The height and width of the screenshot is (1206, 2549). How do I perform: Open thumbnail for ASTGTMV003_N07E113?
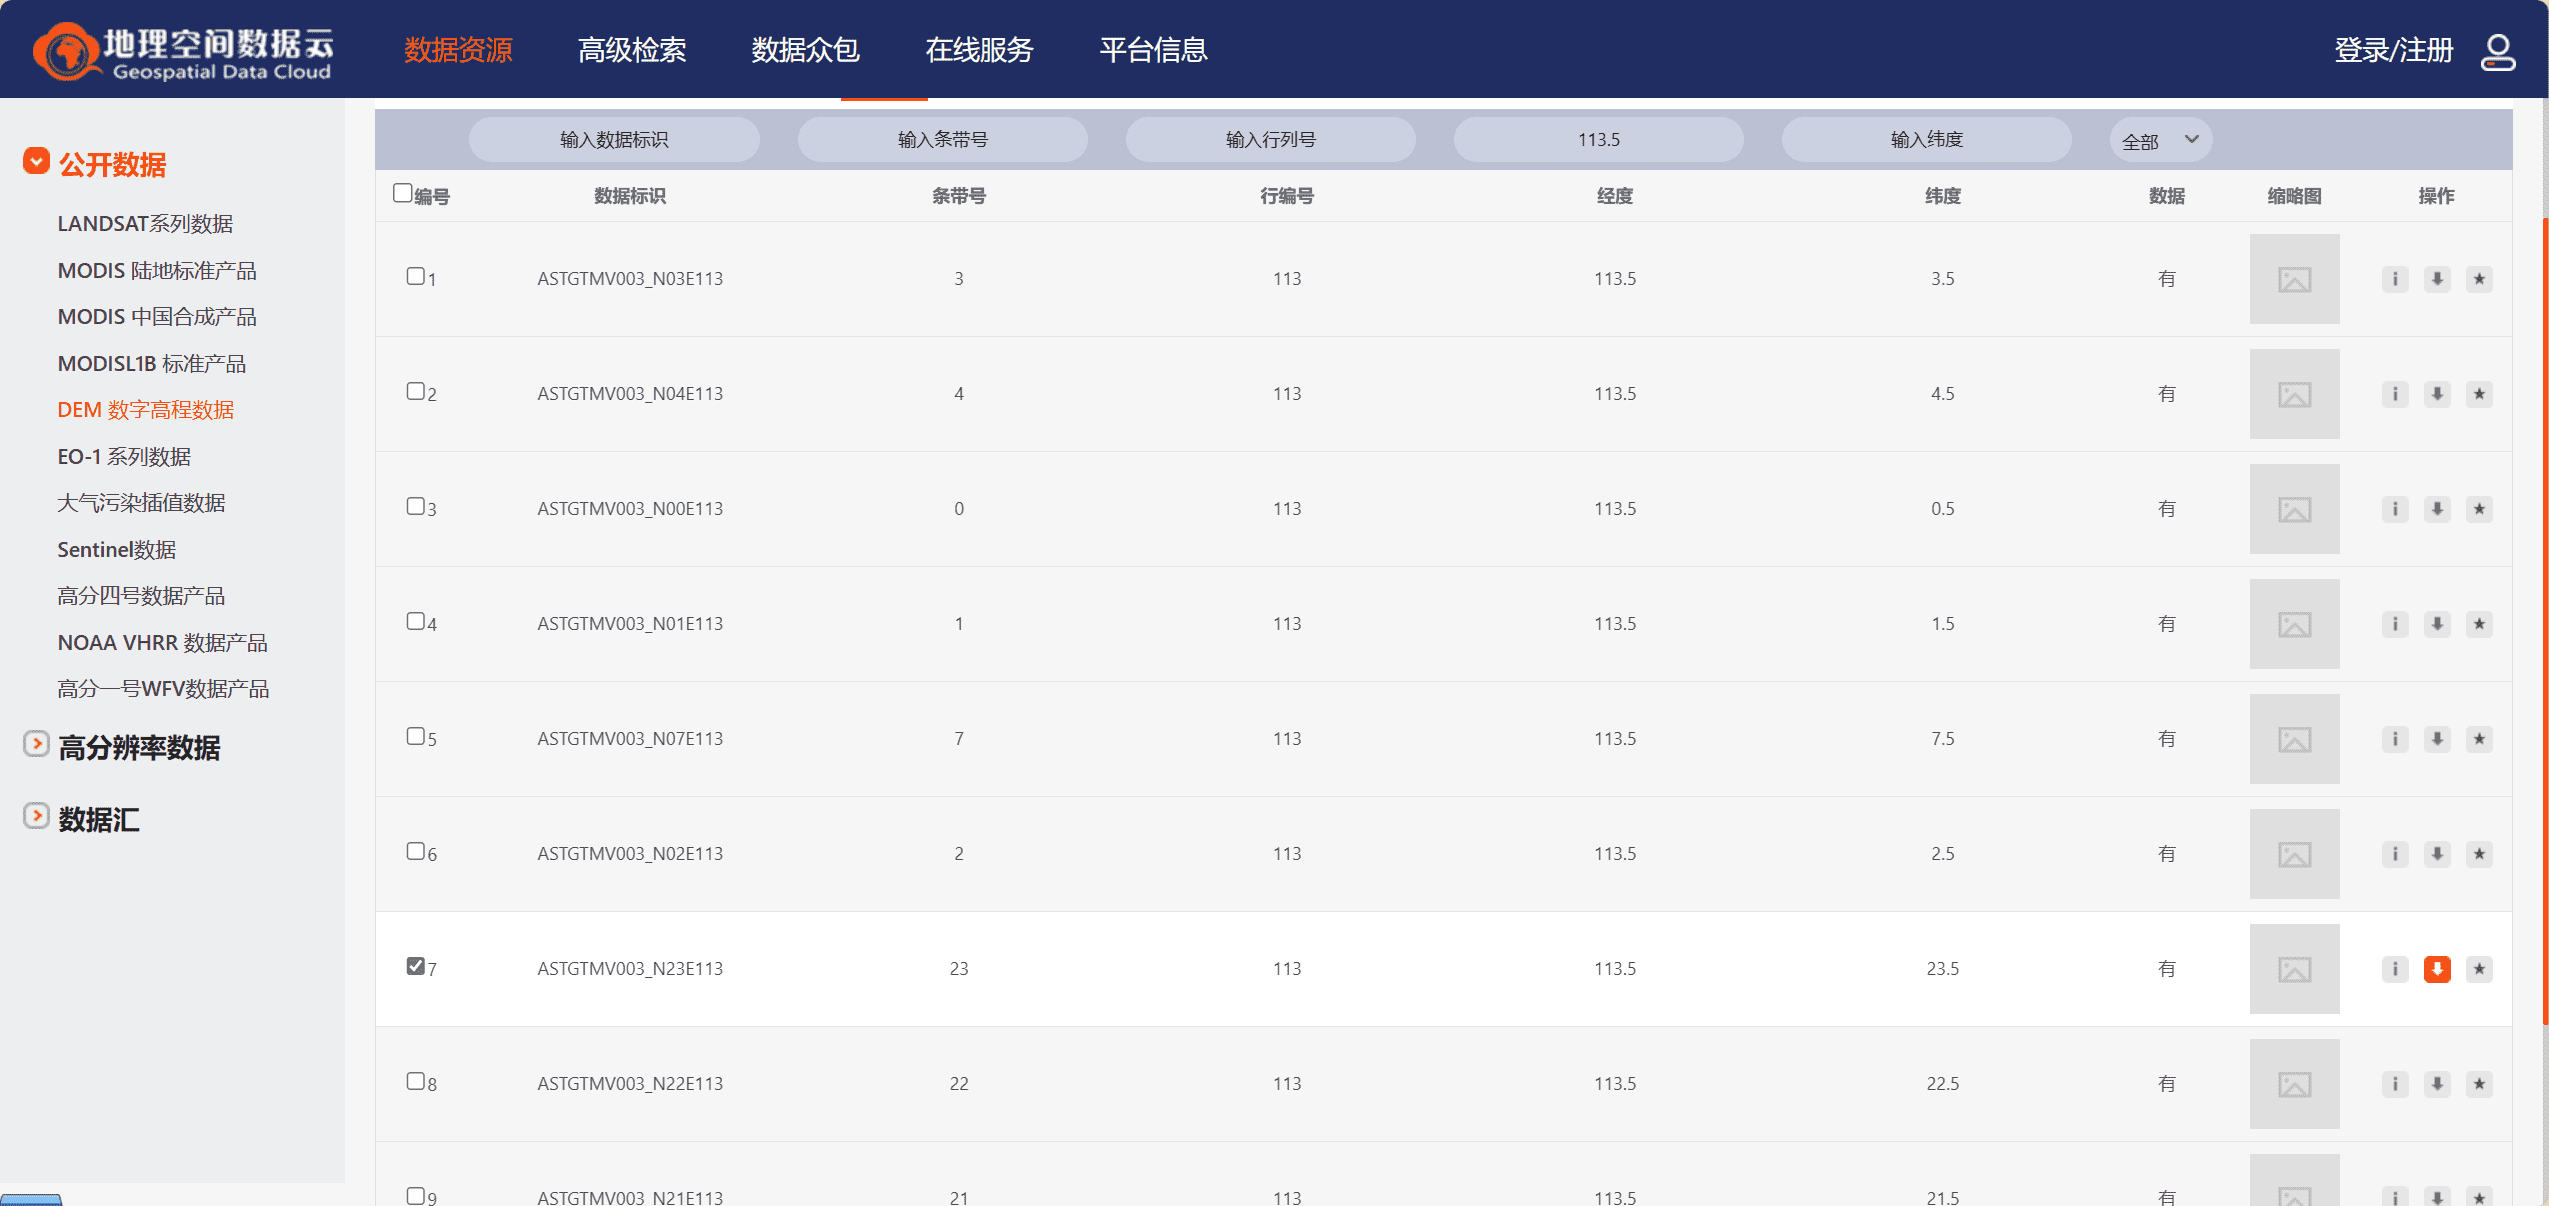coord(2294,739)
